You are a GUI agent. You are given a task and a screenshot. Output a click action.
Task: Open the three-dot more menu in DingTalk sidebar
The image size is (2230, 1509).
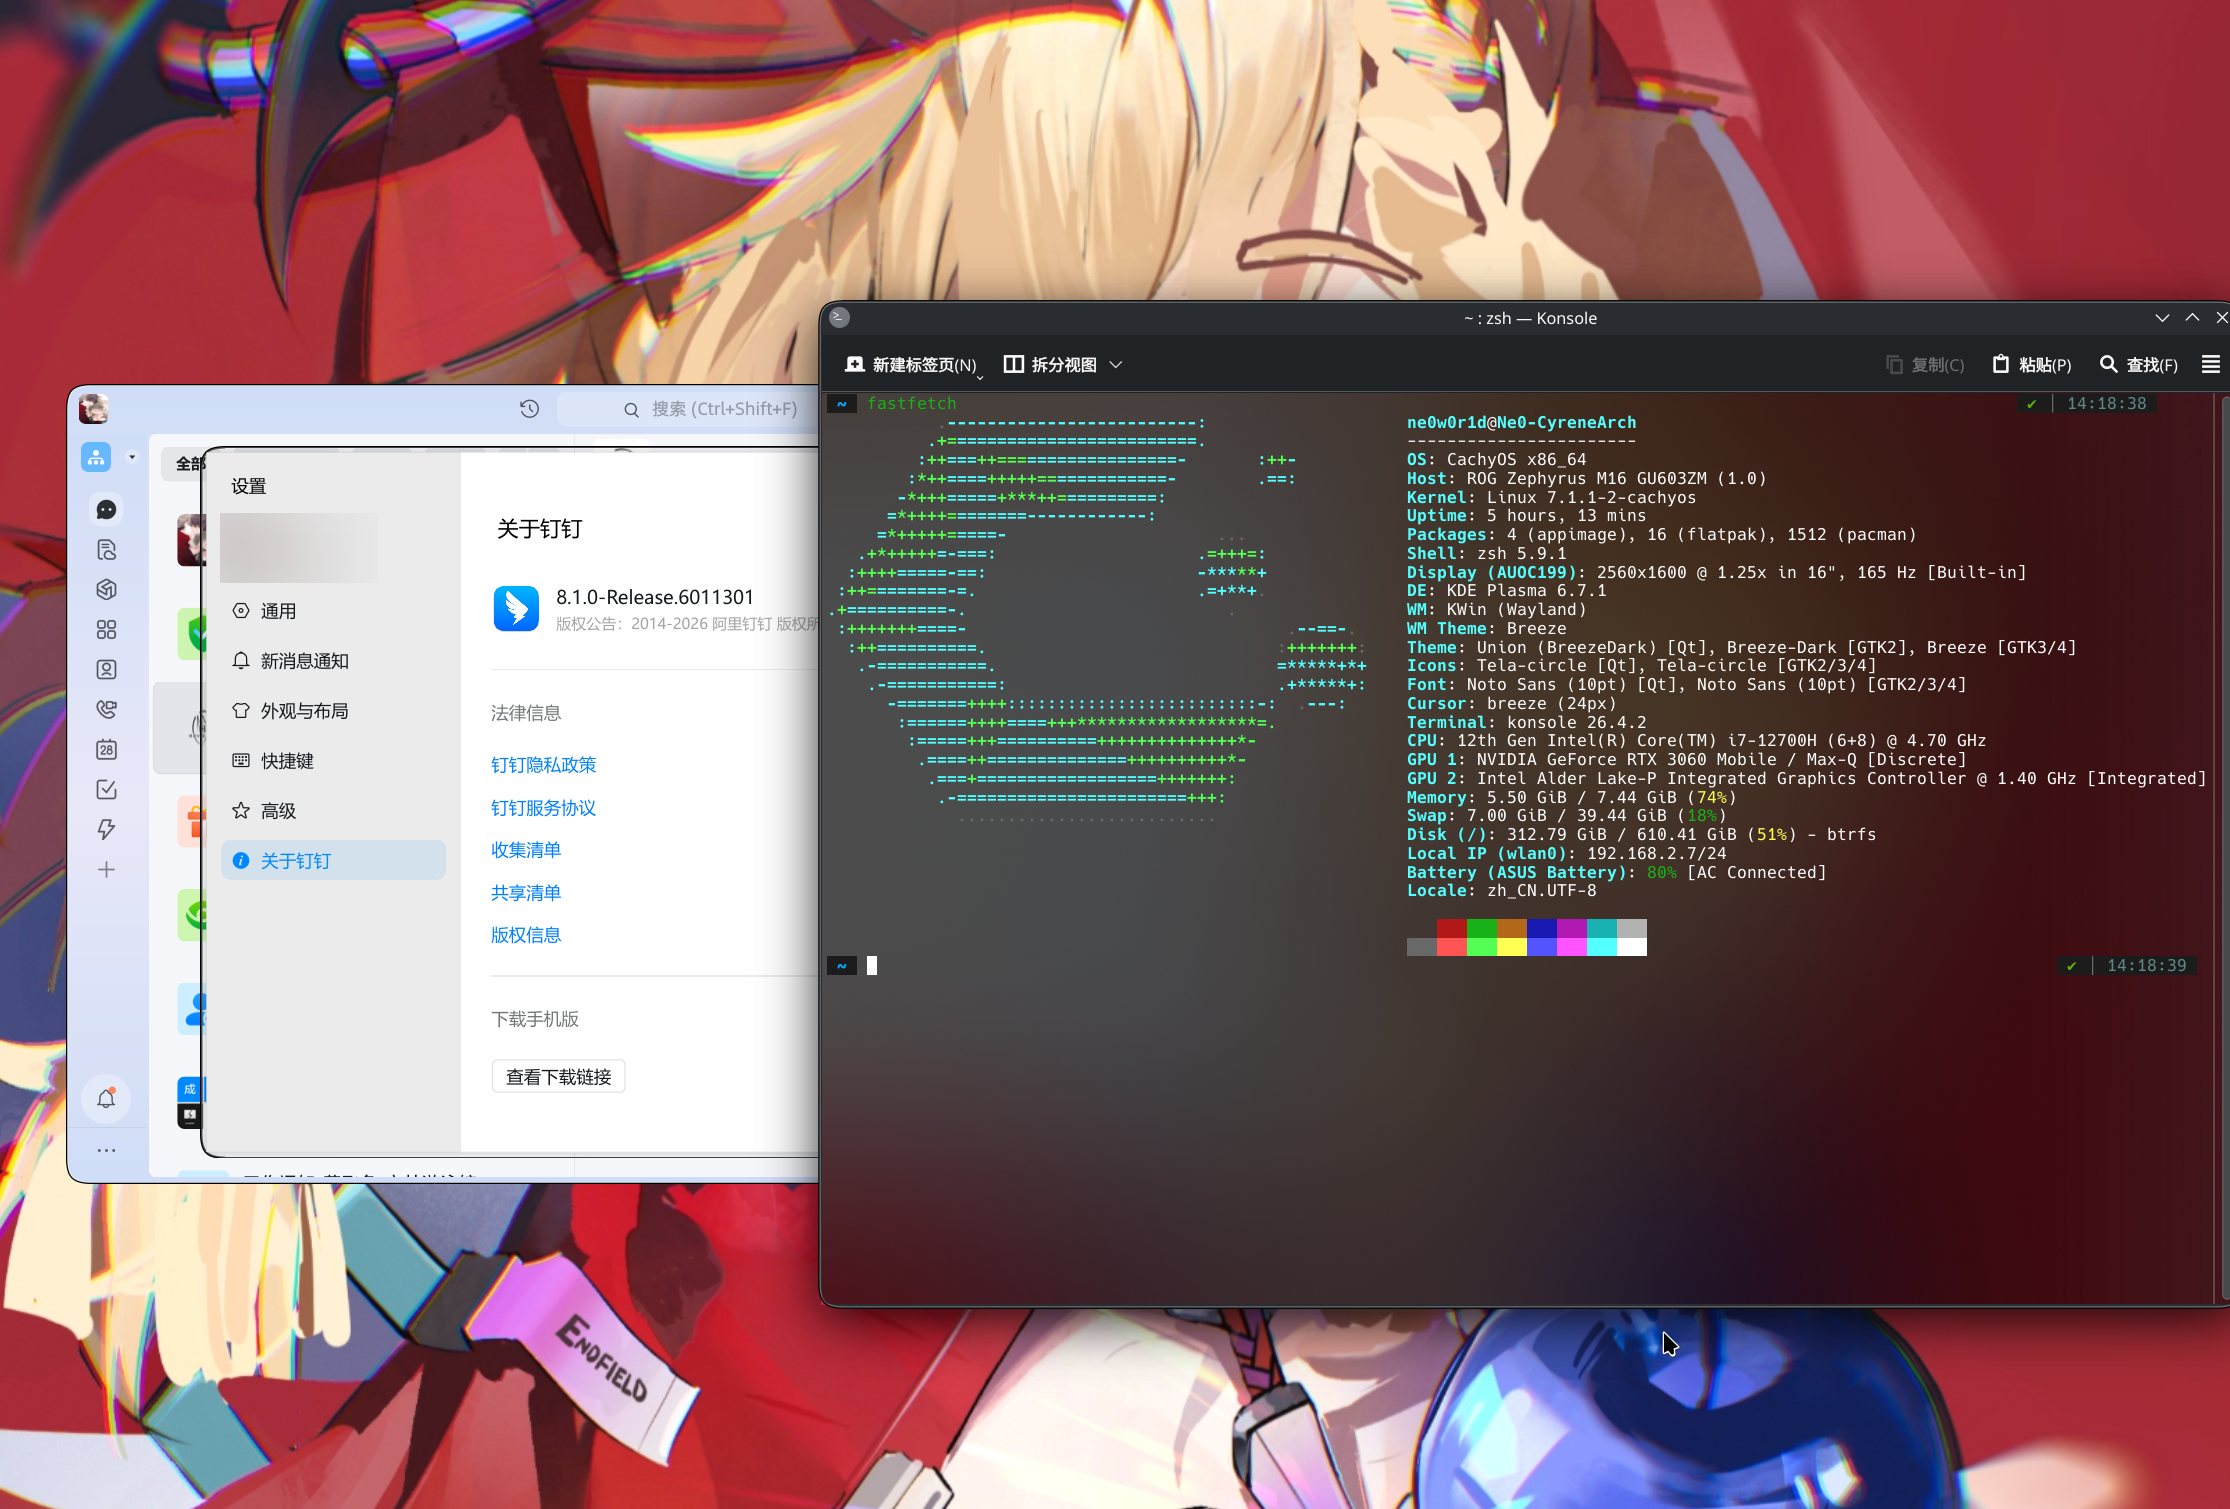point(106,1151)
